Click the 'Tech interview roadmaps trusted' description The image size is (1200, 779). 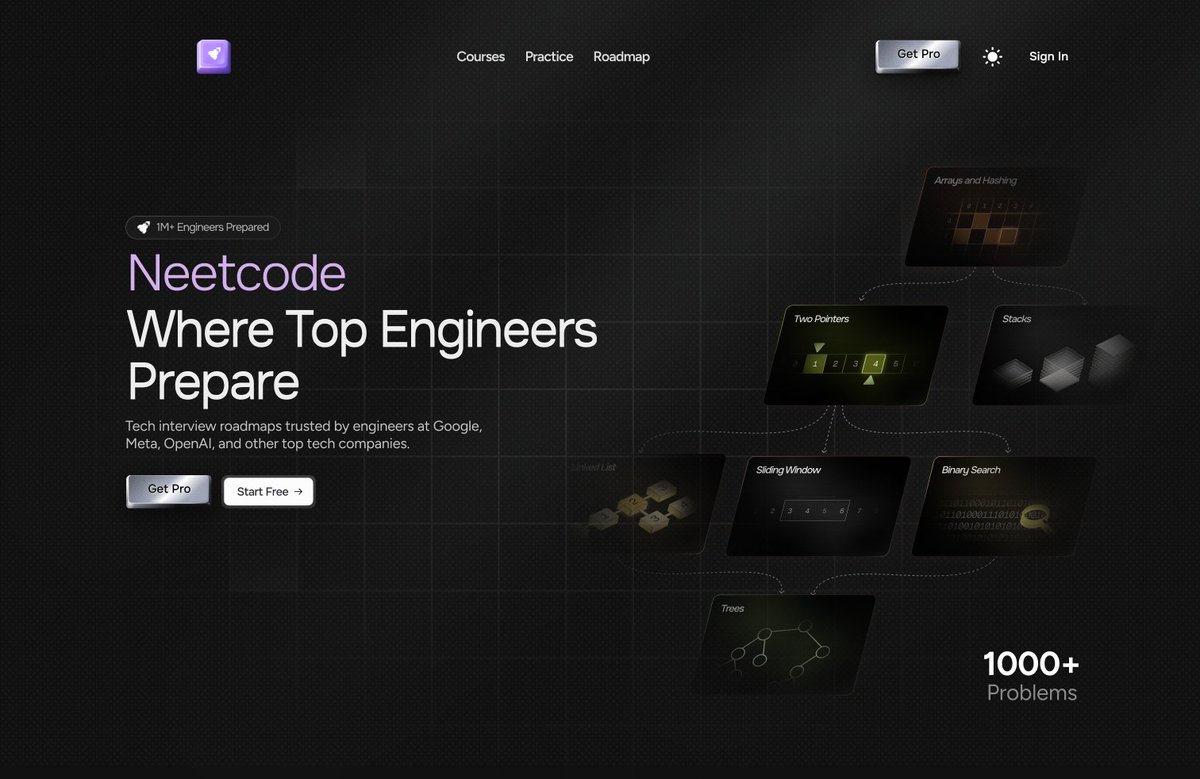[x=304, y=434]
